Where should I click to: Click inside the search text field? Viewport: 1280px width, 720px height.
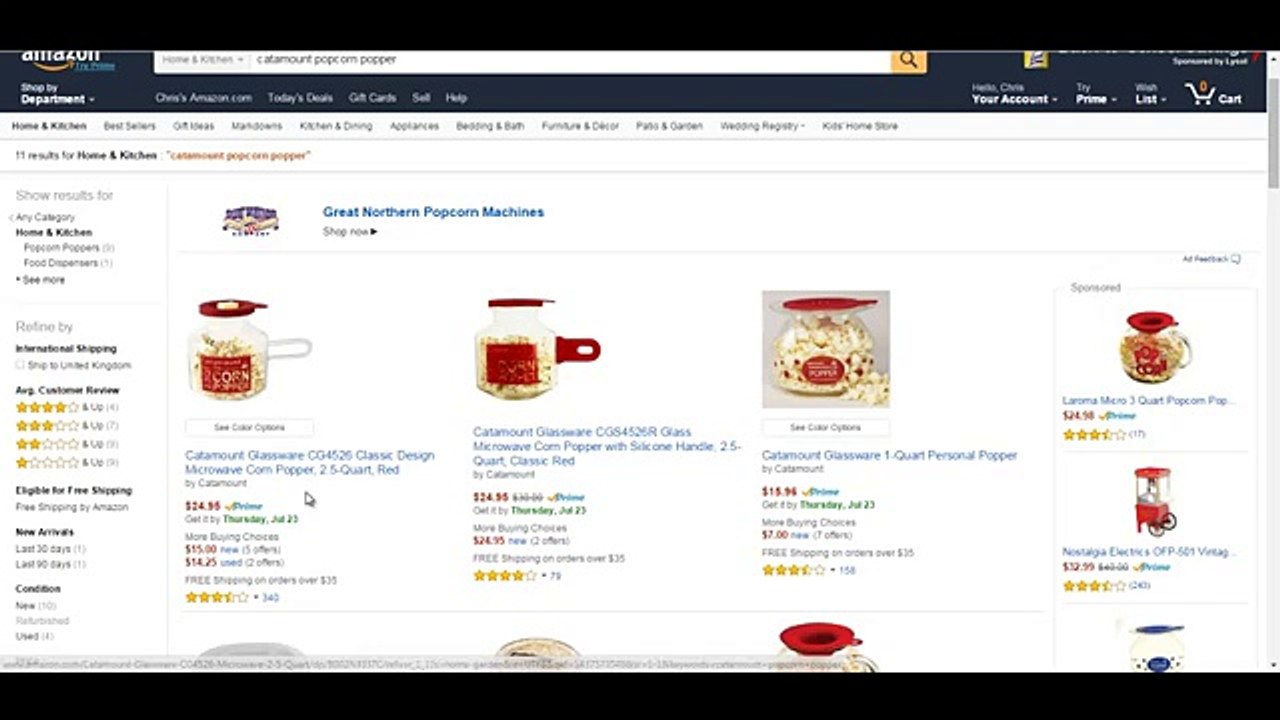click(570, 60)
